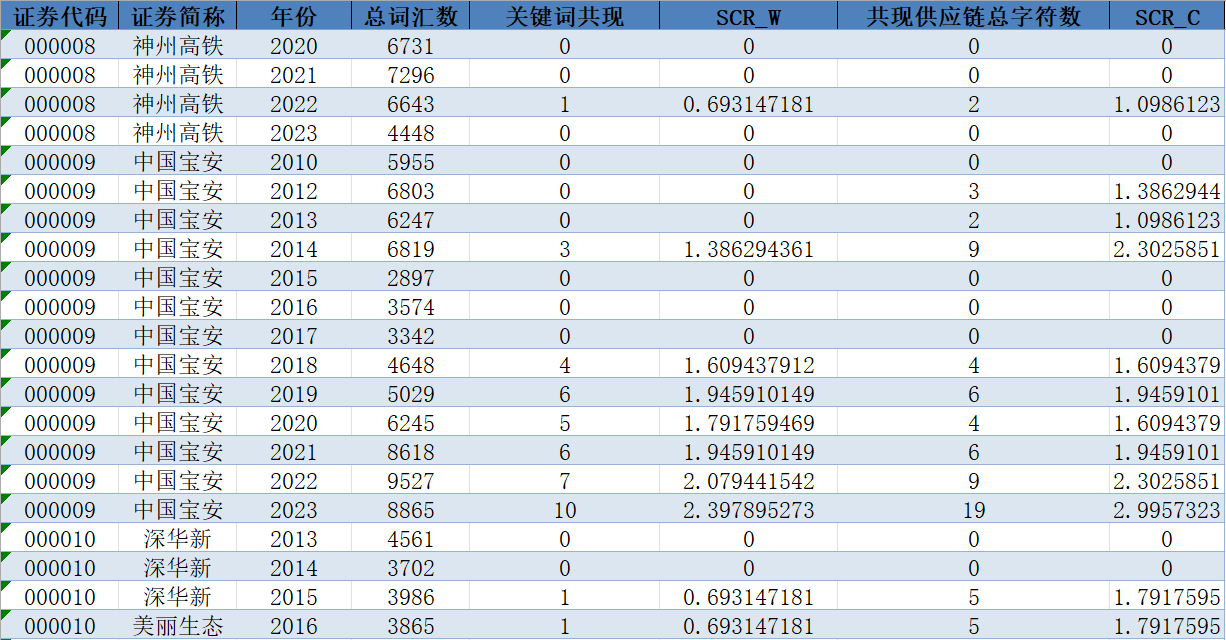This screenshot has width=1226, height=640.
Task: Select the SCR_W value 1.386294361
Action: tap(748, 249)
